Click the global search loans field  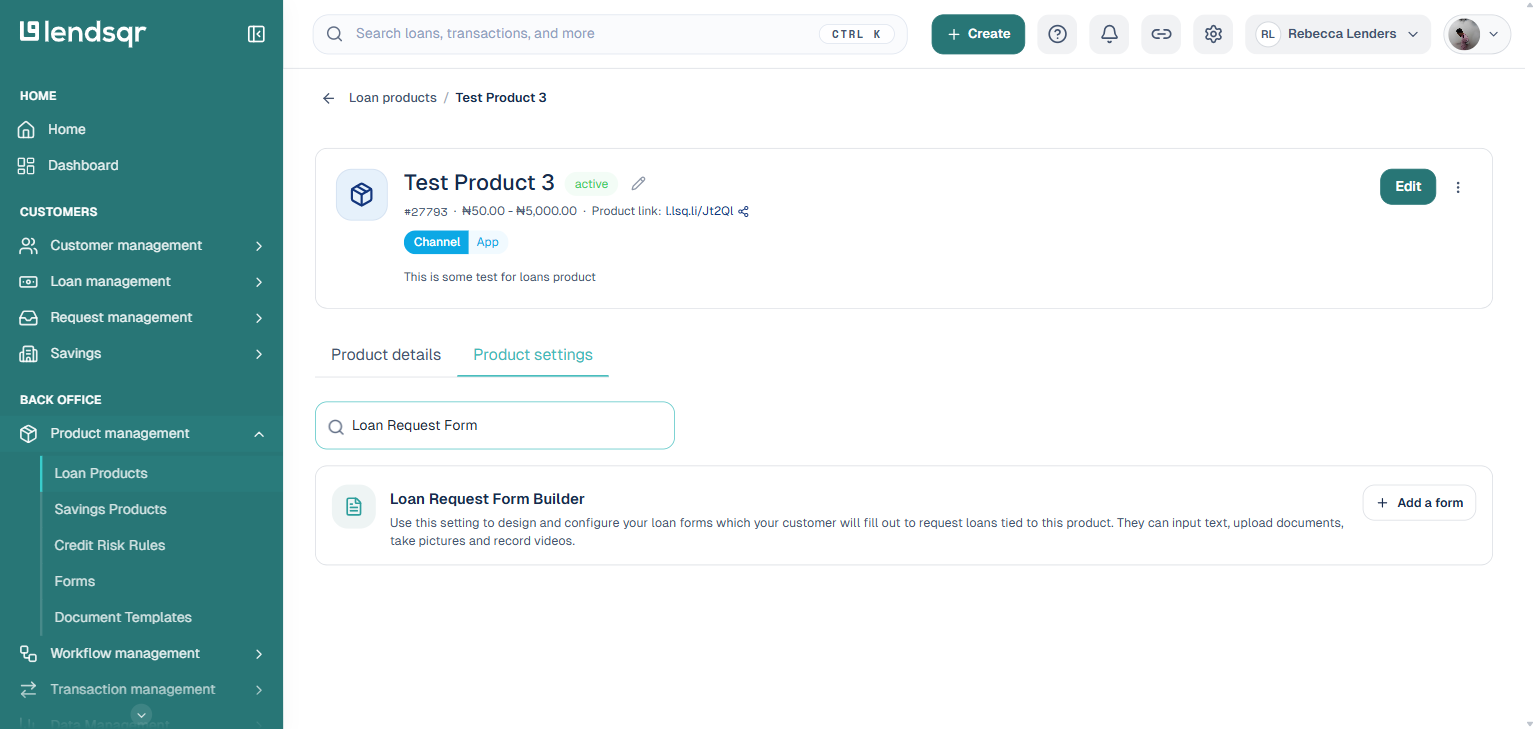[610, 34]
